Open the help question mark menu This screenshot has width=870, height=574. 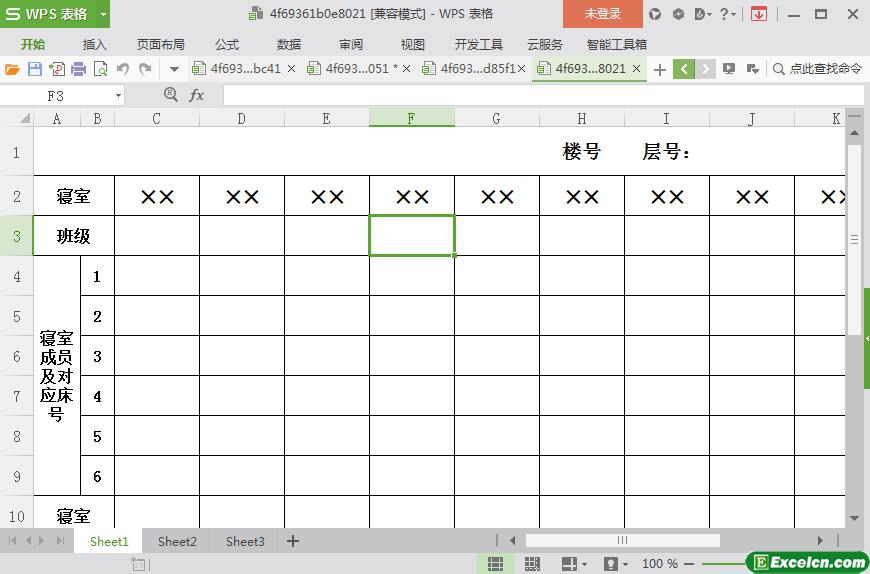tap(727, 14)
